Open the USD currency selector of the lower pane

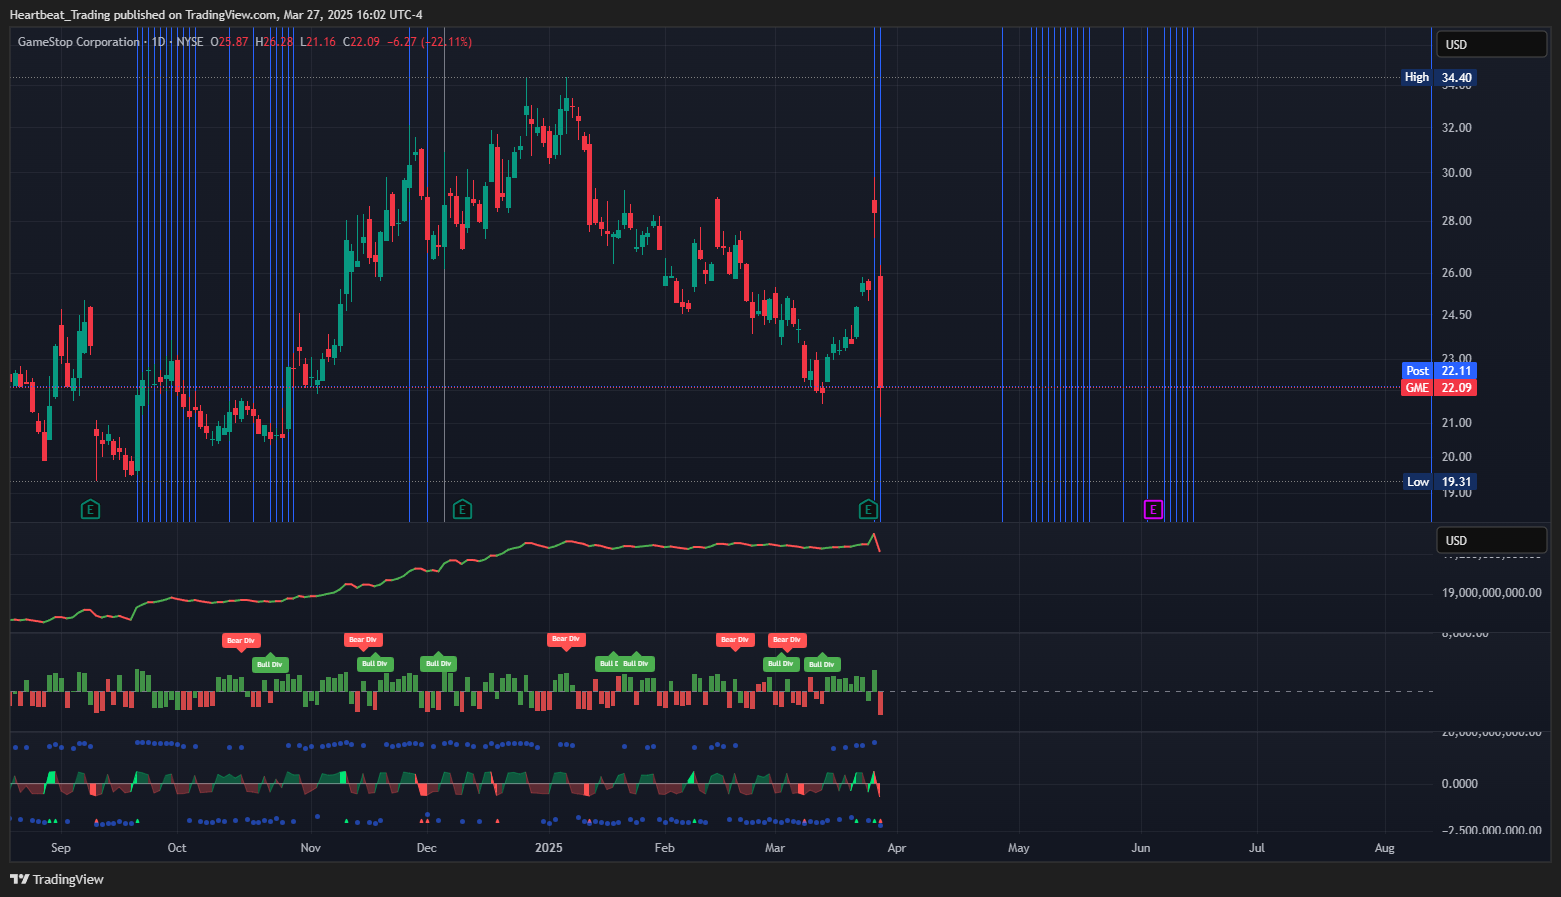click(x=1491, y=540)
